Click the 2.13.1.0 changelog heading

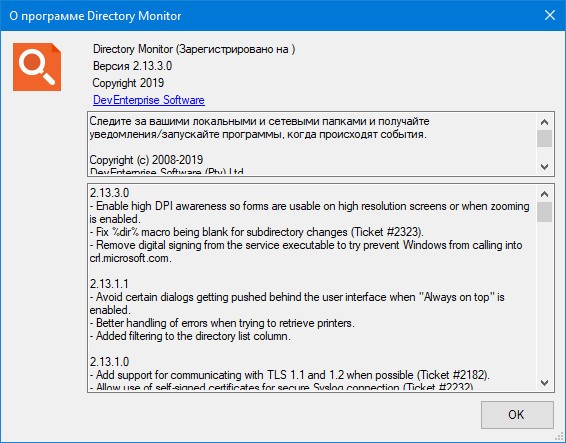(x=109, y=362)
